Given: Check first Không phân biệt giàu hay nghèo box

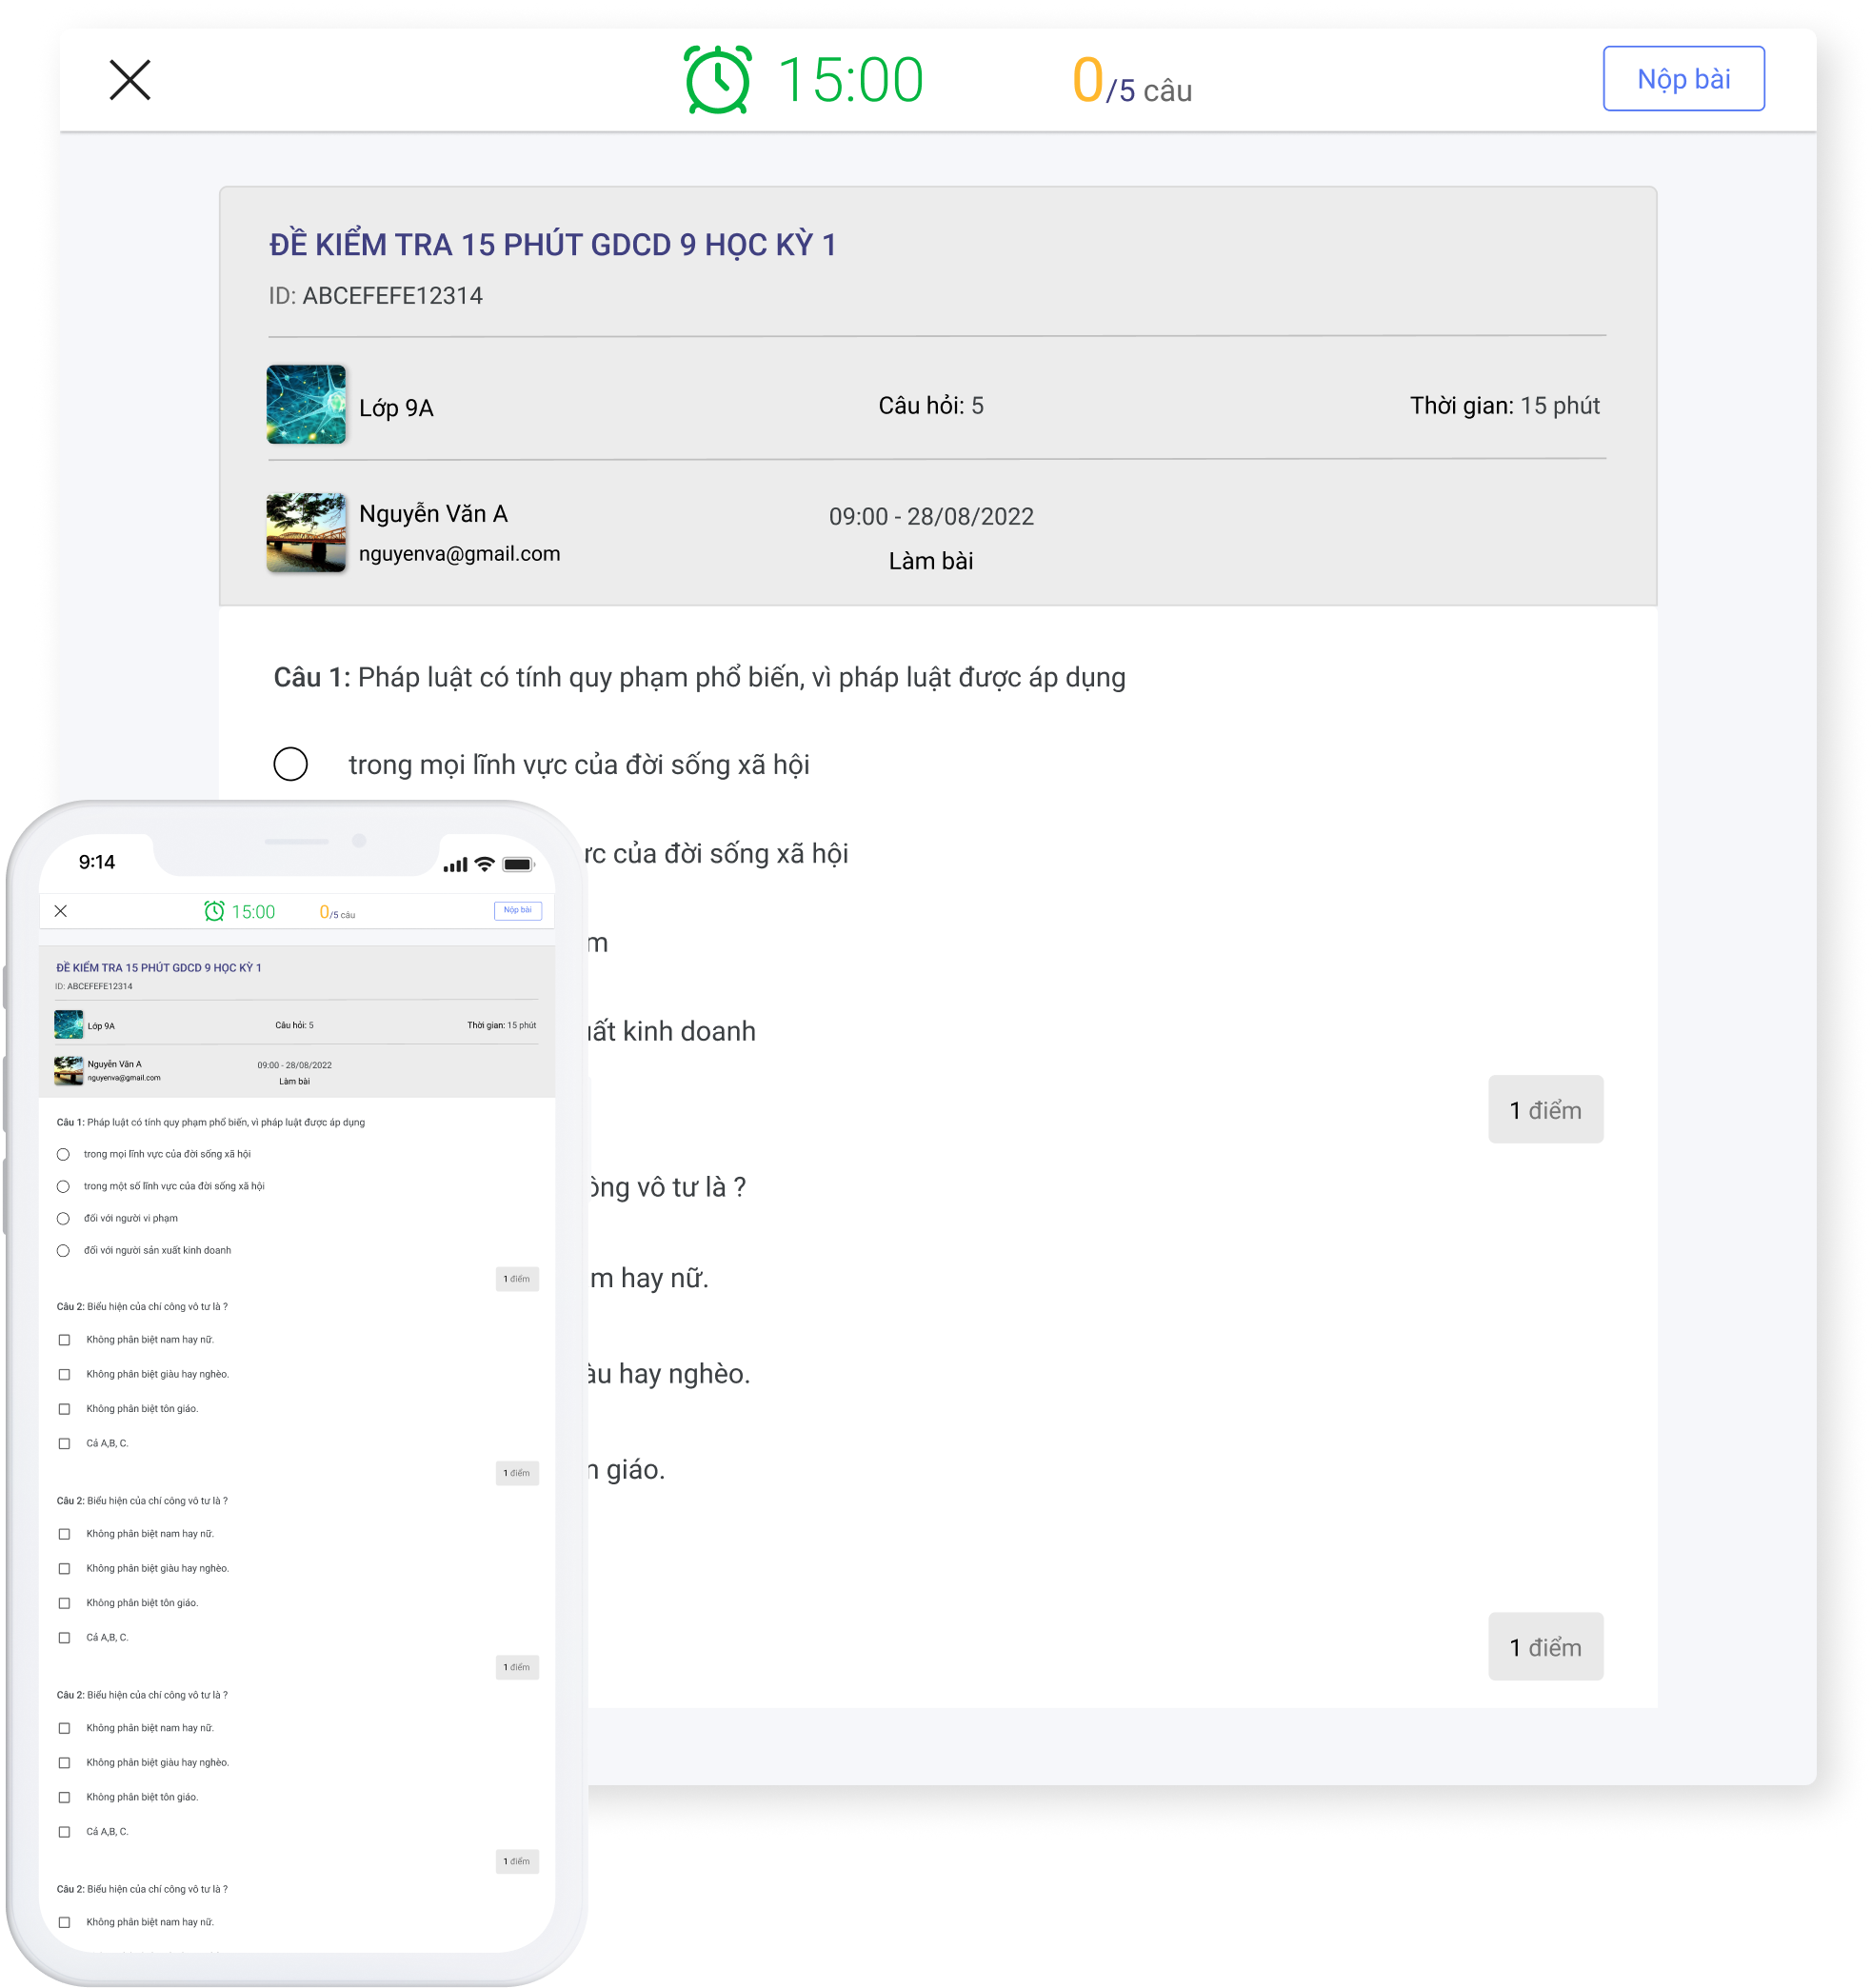Looking at the screenshot, I should pos(64,1375).
